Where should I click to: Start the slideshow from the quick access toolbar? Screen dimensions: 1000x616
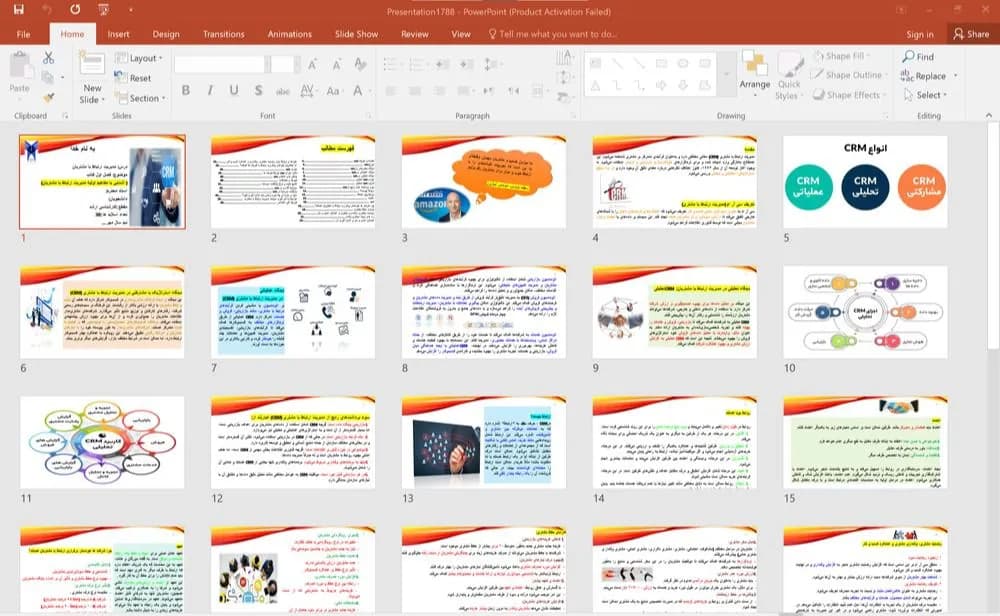pyautogui.click(x=103, y=10)
